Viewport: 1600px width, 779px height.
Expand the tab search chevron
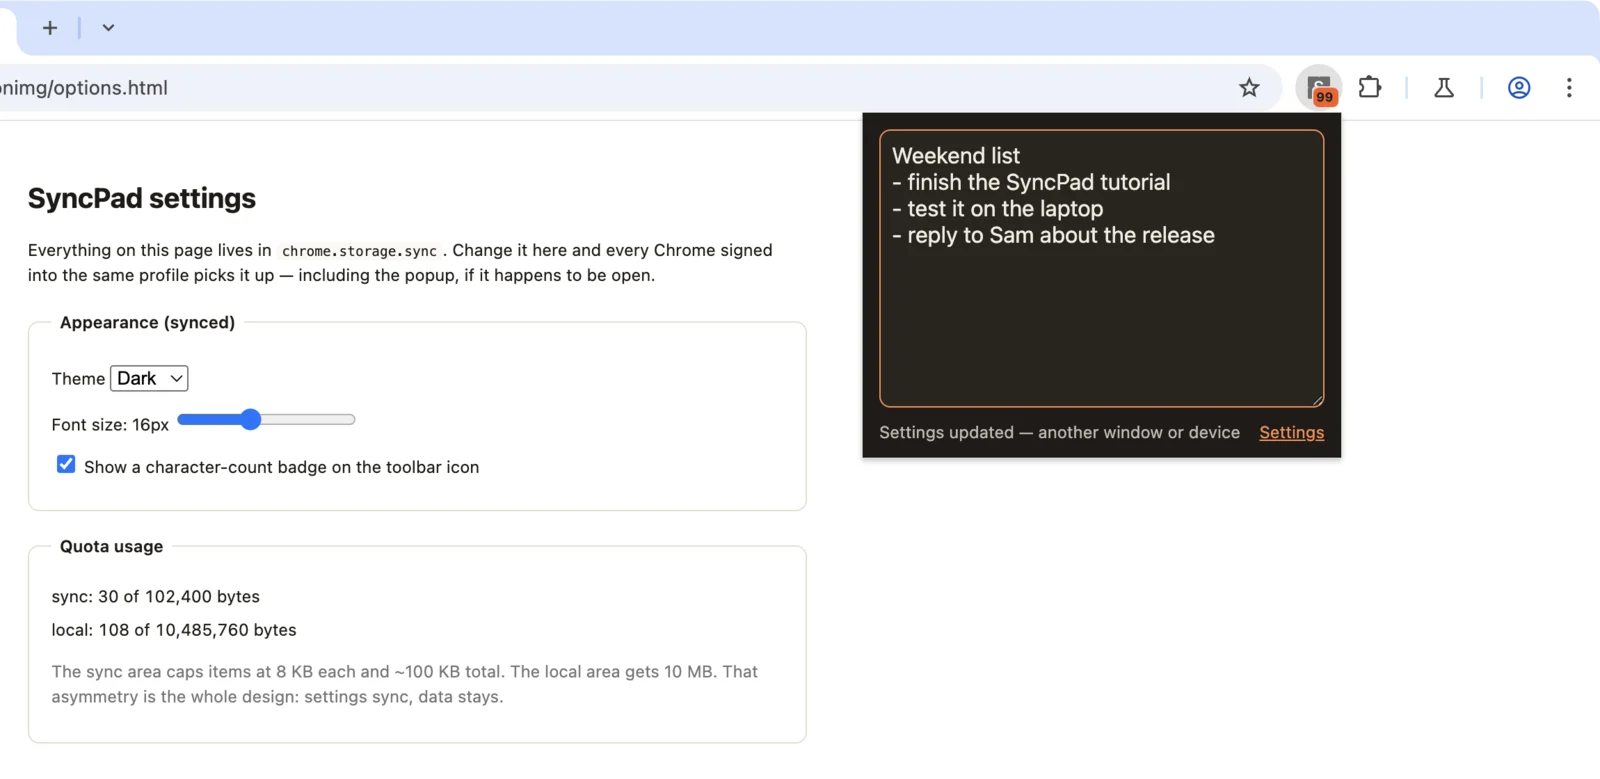(x=108, y=28)
